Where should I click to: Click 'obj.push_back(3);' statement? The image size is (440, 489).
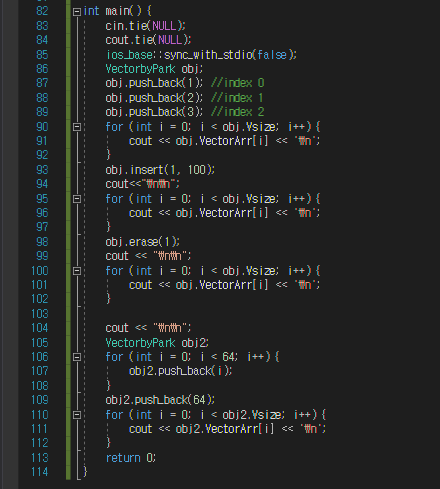(x=154, y=112)
